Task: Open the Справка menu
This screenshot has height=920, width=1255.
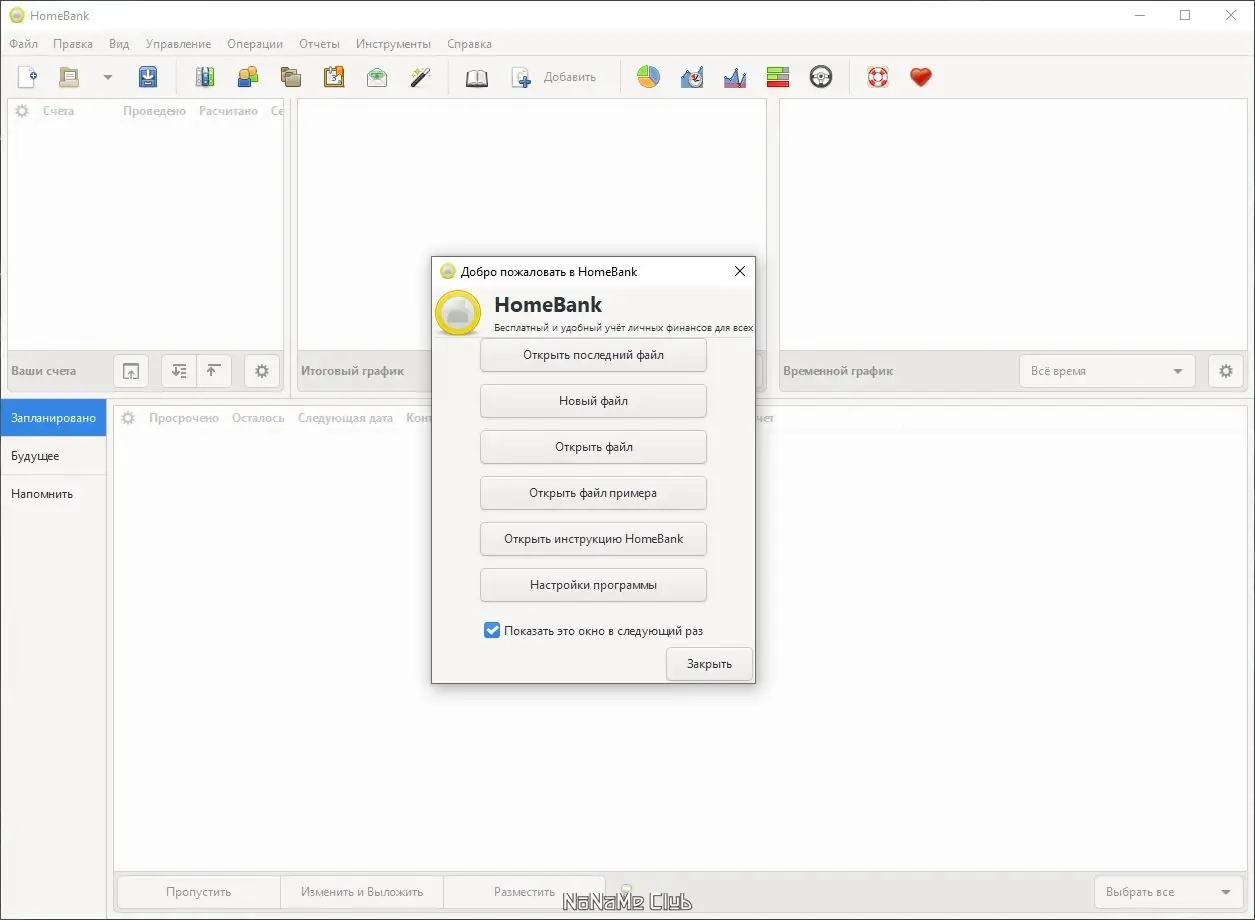Action: coord(469,44)
